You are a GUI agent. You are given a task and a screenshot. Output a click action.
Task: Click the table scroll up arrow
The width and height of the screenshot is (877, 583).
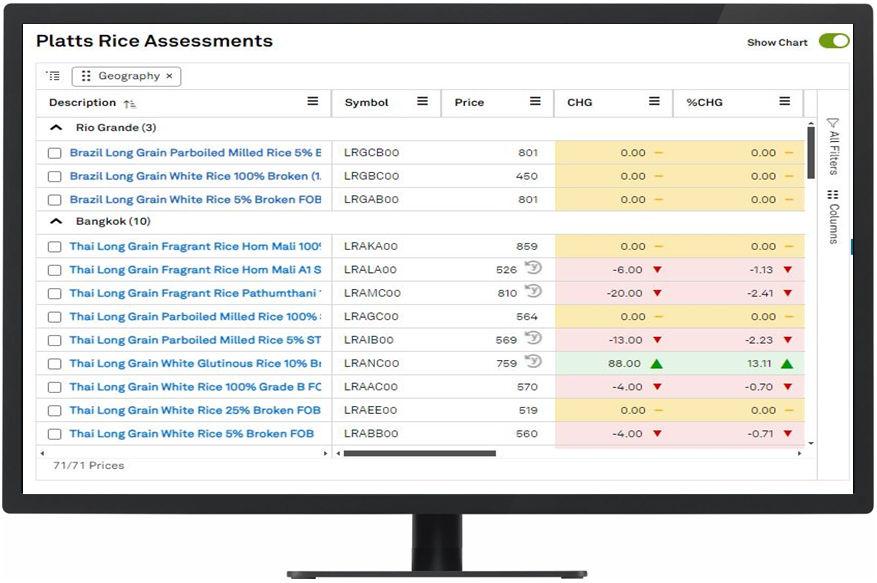(x=810, y=123)
